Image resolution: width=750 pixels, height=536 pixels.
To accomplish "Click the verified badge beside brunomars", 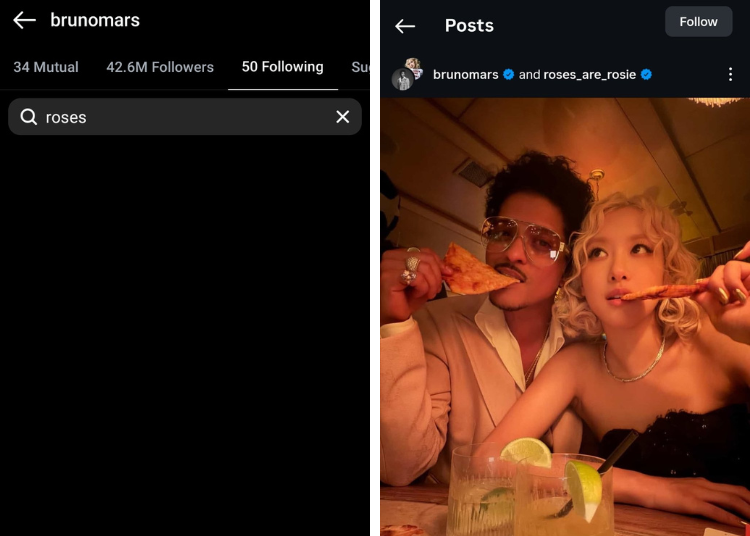I will [x=509, y=75].
